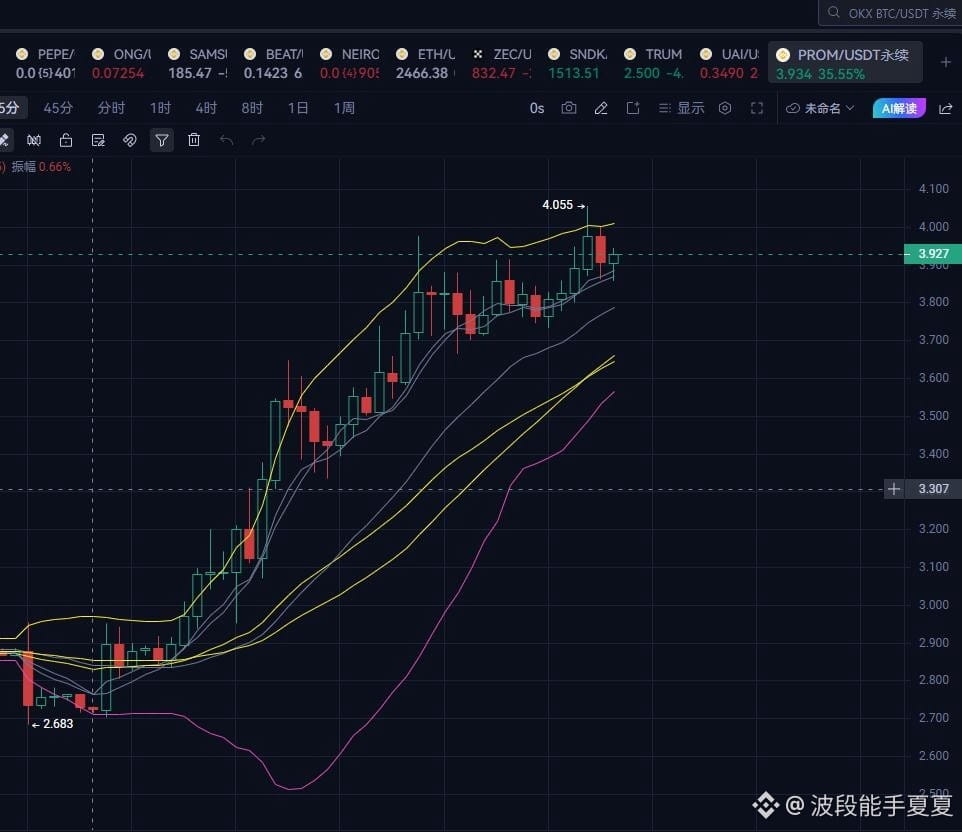Open the edit drawings list icon

98,141
